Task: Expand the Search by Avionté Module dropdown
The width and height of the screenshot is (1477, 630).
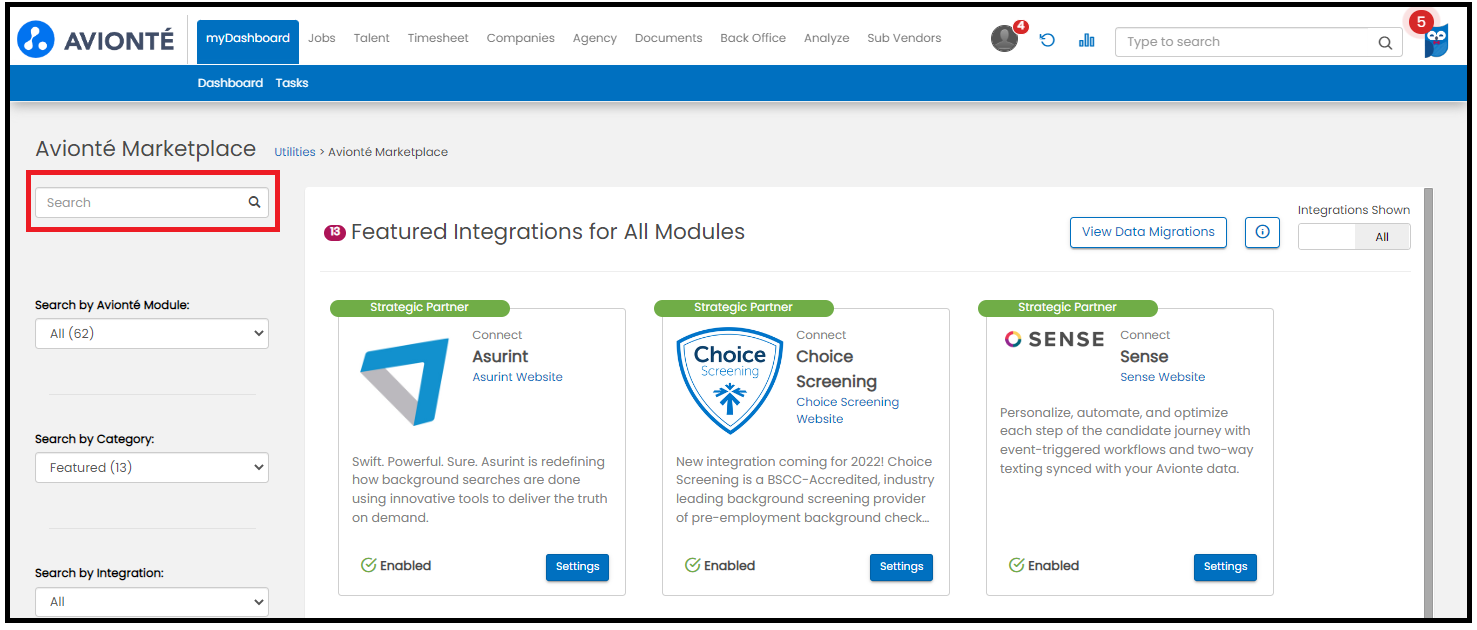Action: pos(152,333)
